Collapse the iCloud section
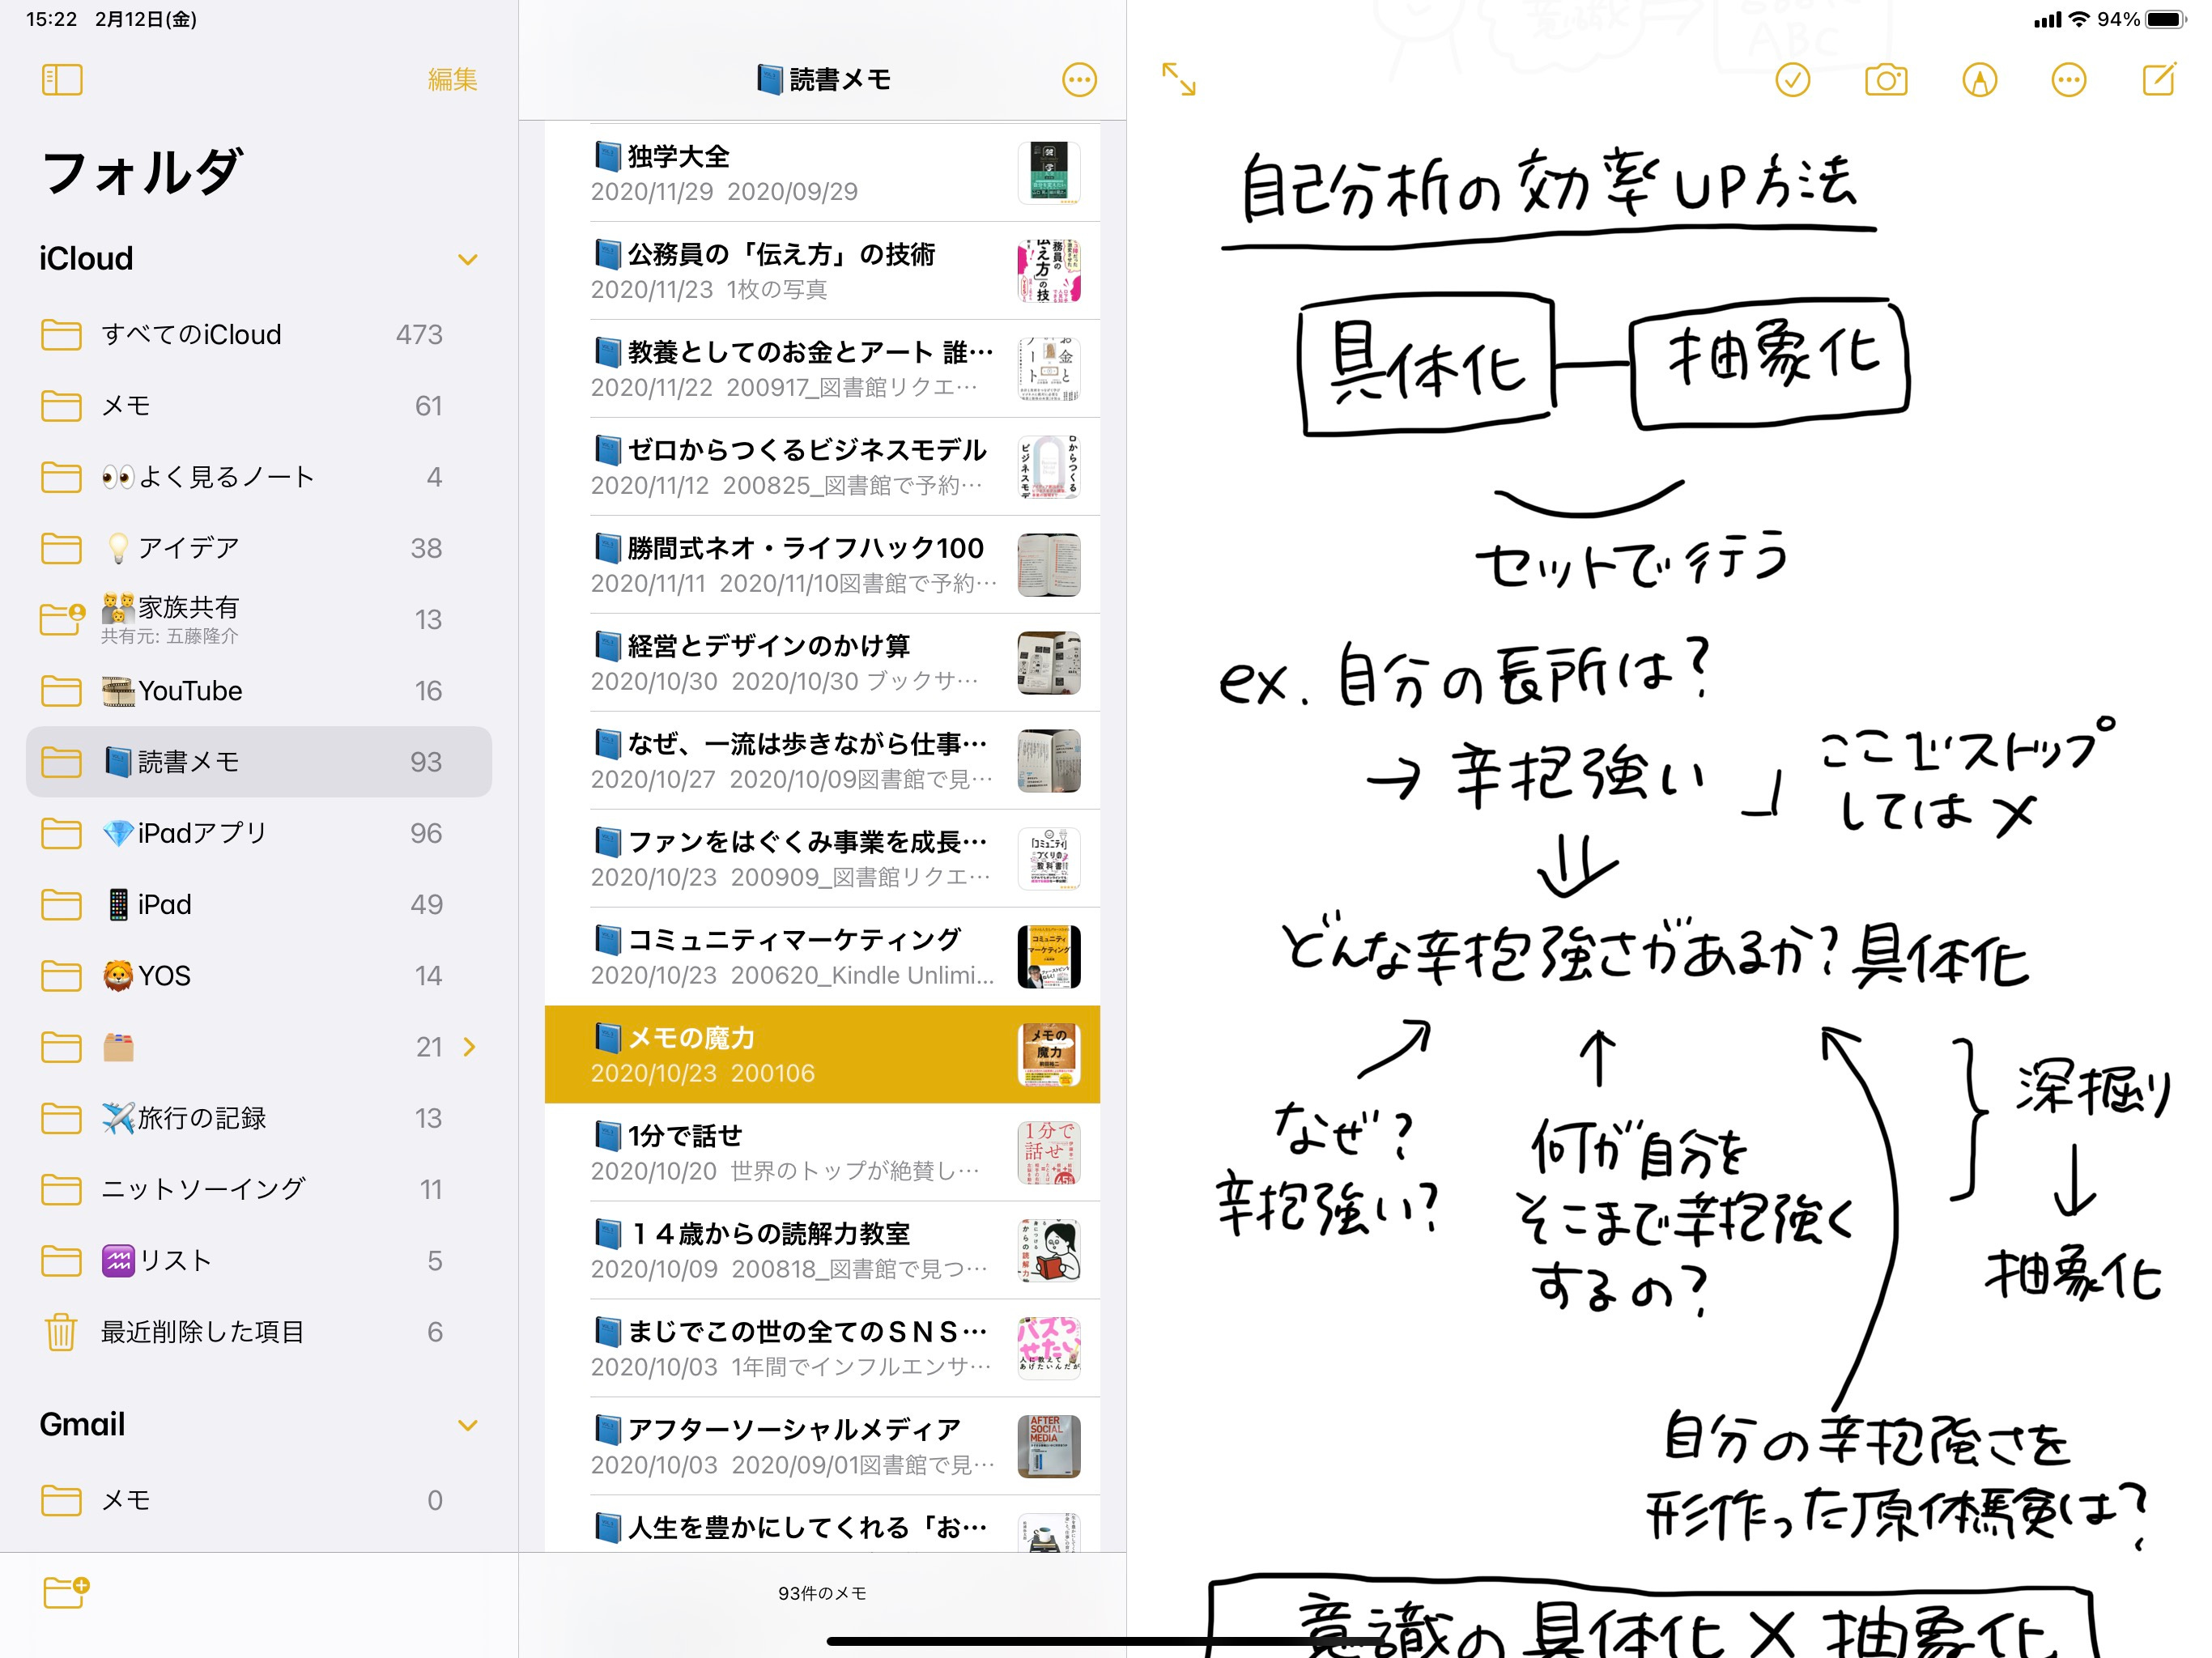This screenshot has width=2212, height=1658. (467, 260)
